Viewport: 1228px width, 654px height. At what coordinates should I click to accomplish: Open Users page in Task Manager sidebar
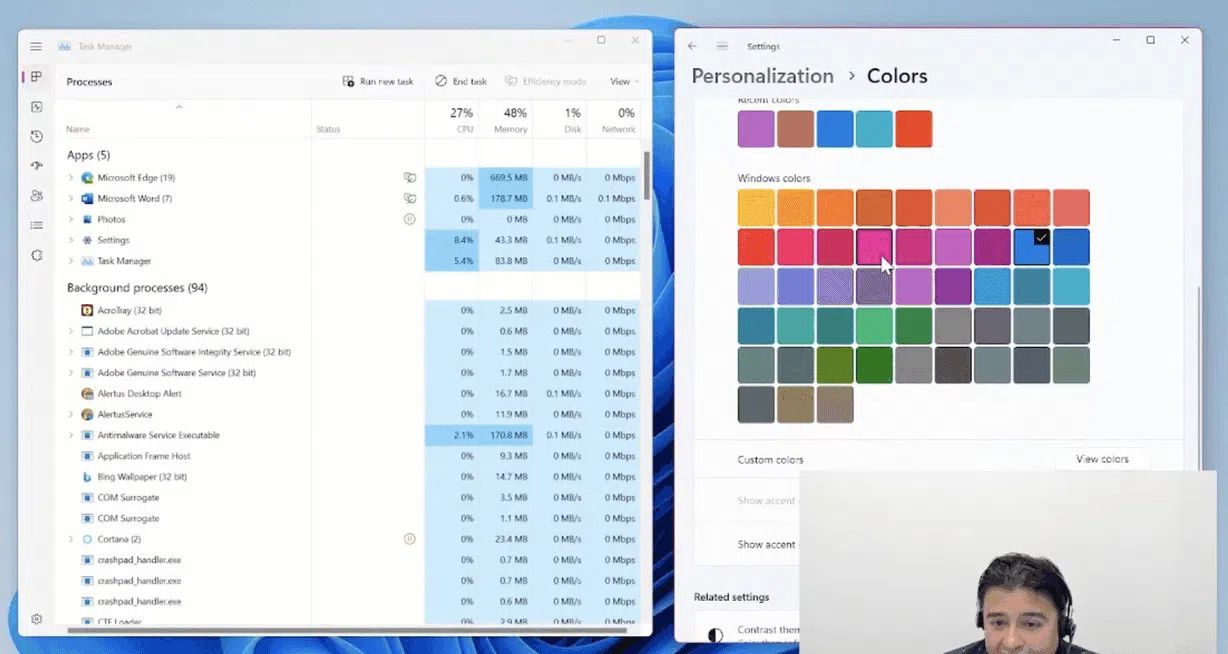pos(36,196)
